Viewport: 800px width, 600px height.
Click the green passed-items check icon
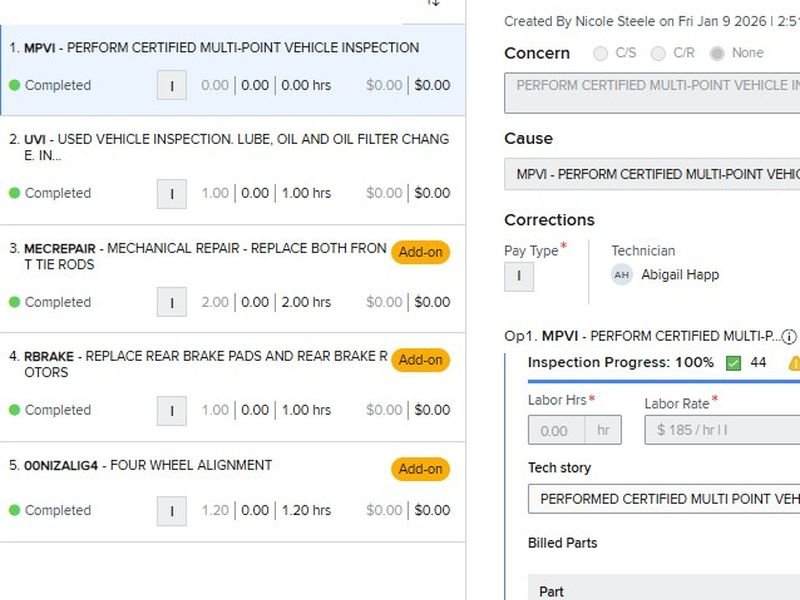733,362
